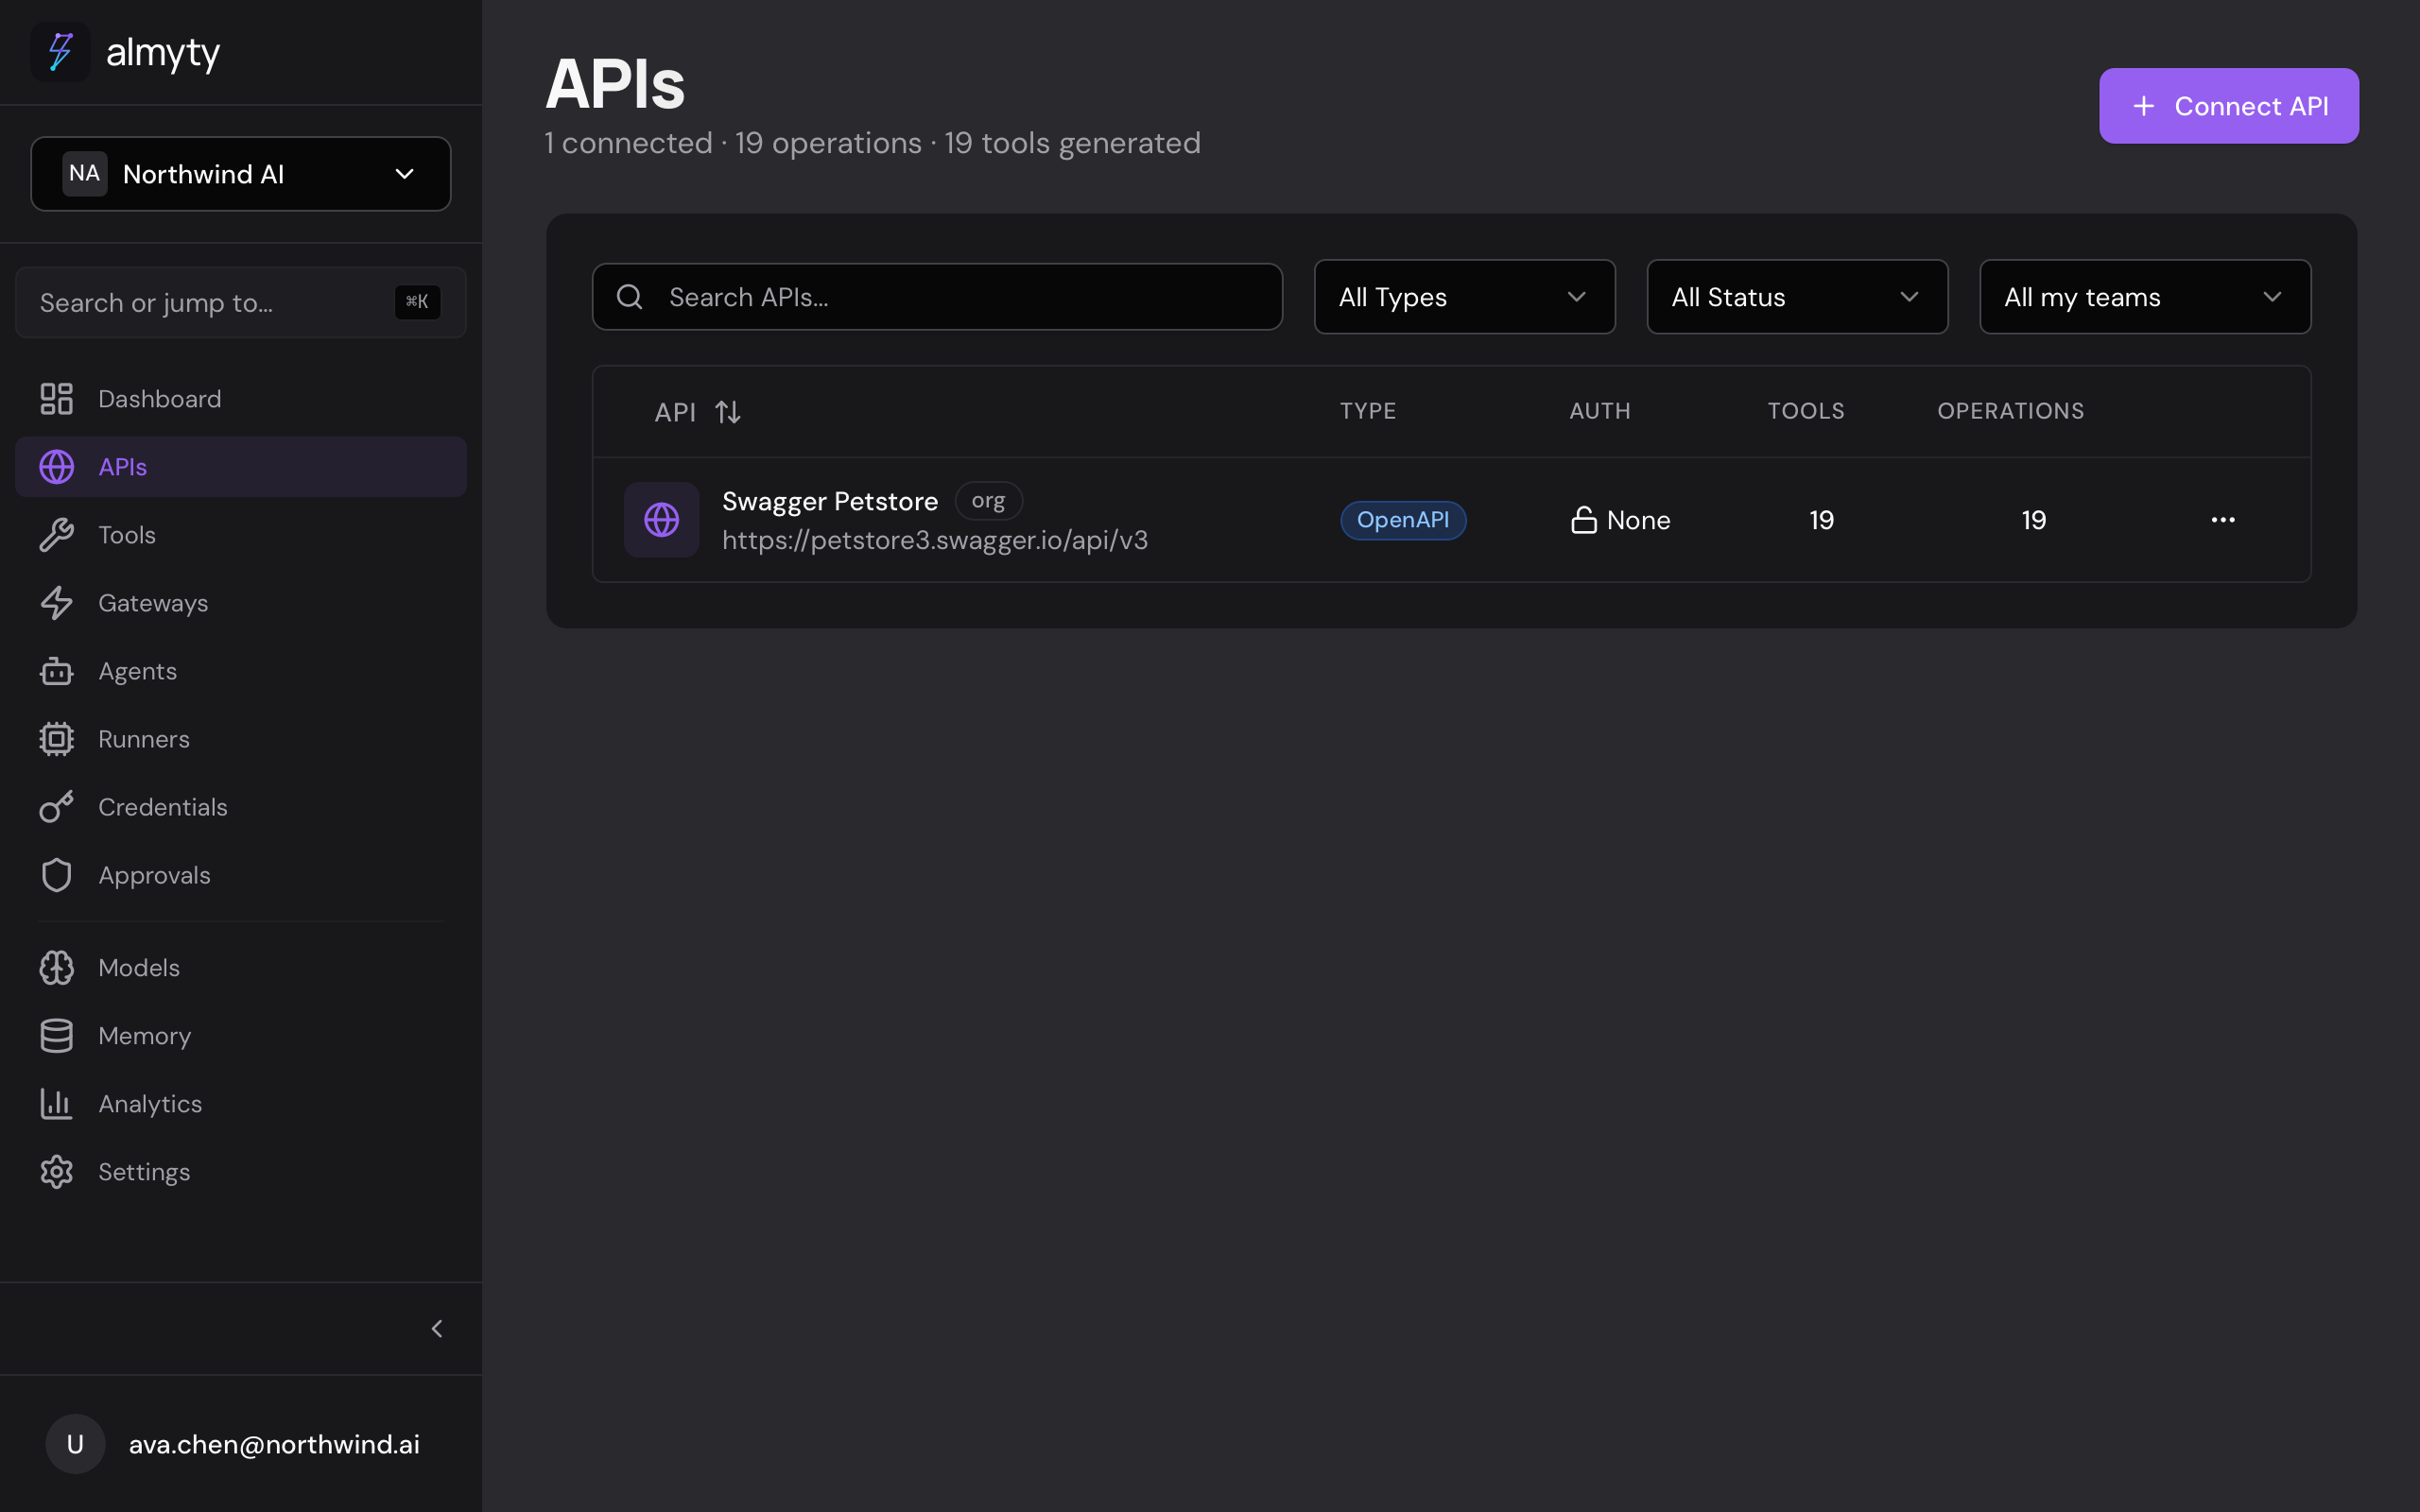Open the Swagger Petstore row actions menu
The image size is (2420, 1512).
(x=2222, y=520)
